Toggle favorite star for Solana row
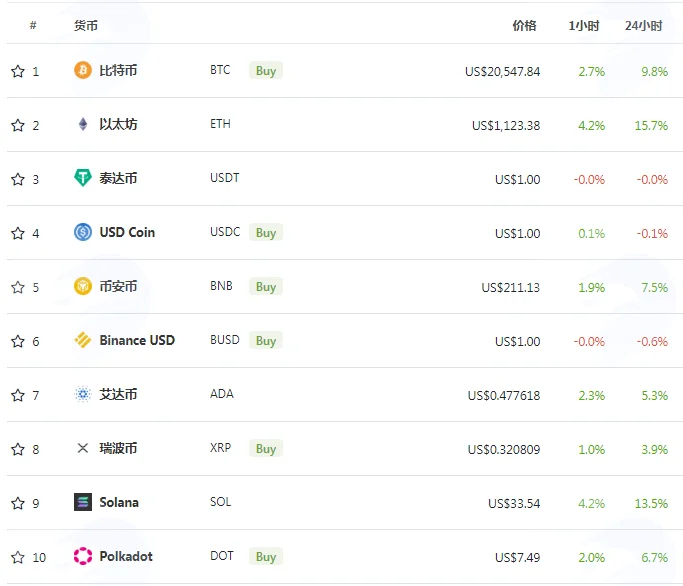 click(x=18, y=503)
